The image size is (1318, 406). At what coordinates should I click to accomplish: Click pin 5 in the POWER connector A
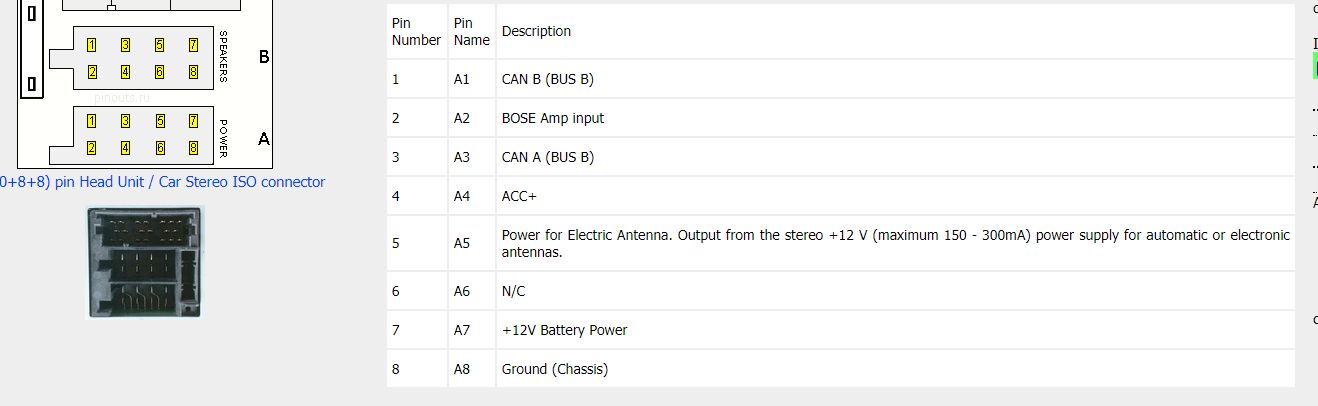[159, 121]
